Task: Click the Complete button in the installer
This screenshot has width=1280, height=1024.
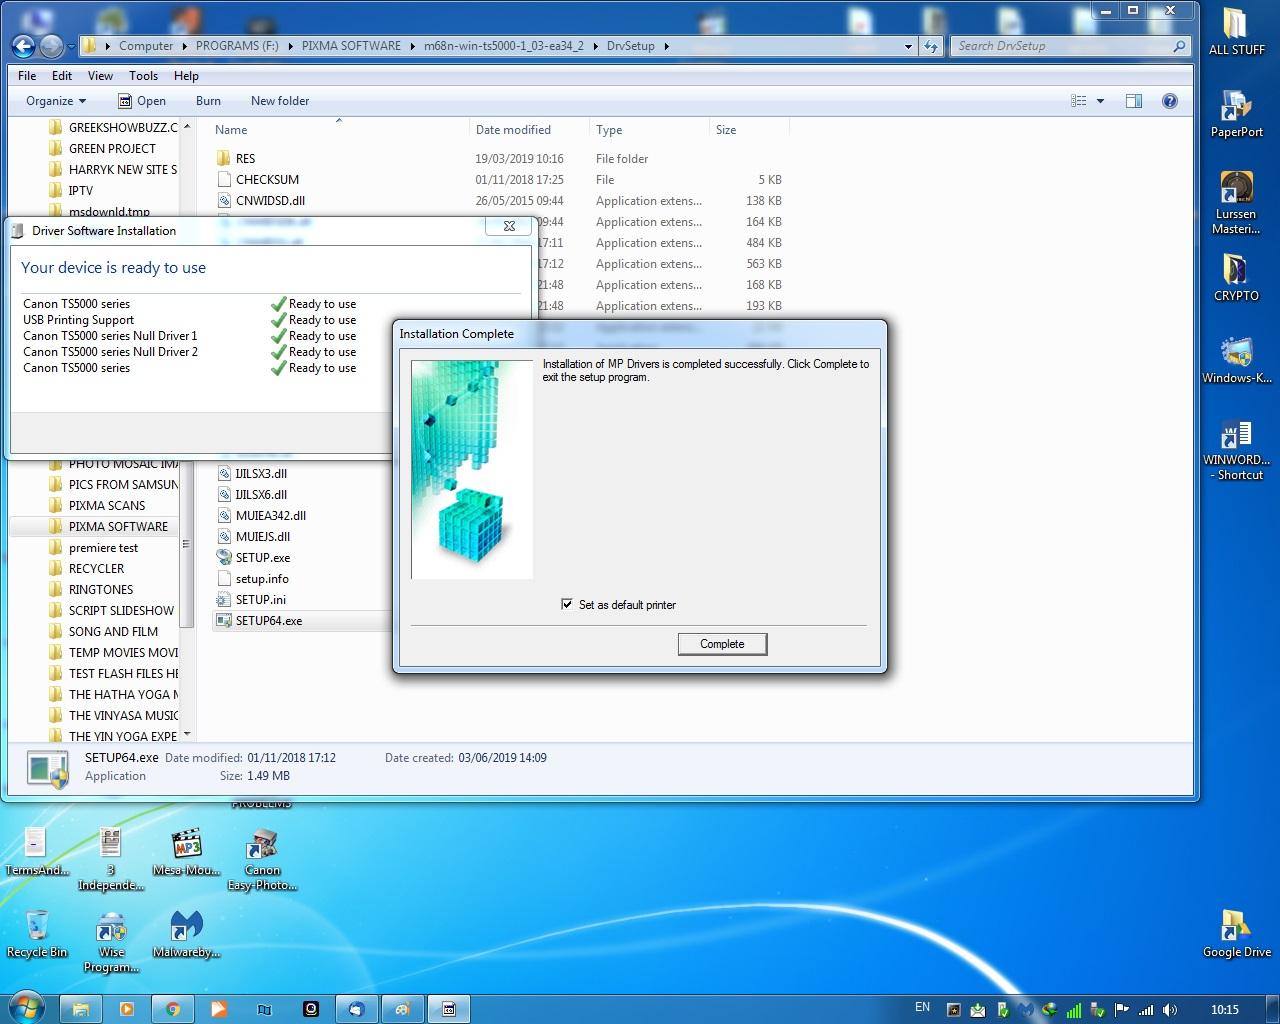Action: click(x=722, y=644)
